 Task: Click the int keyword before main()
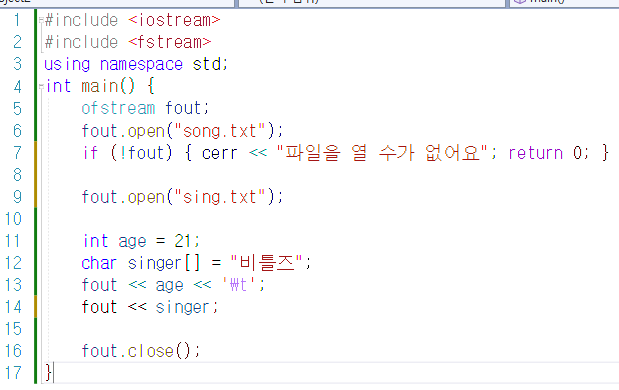58,86
